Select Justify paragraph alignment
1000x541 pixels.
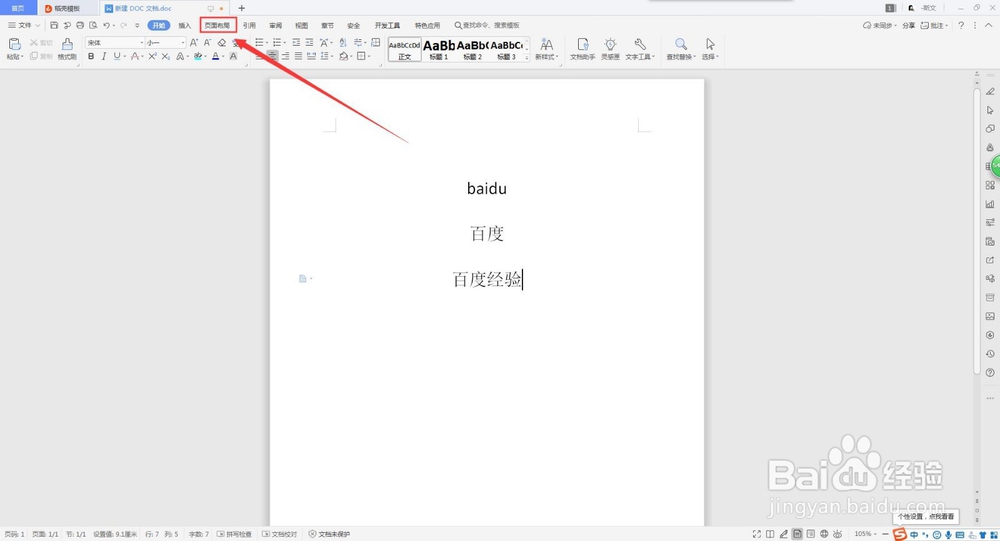tap(298, 56)
